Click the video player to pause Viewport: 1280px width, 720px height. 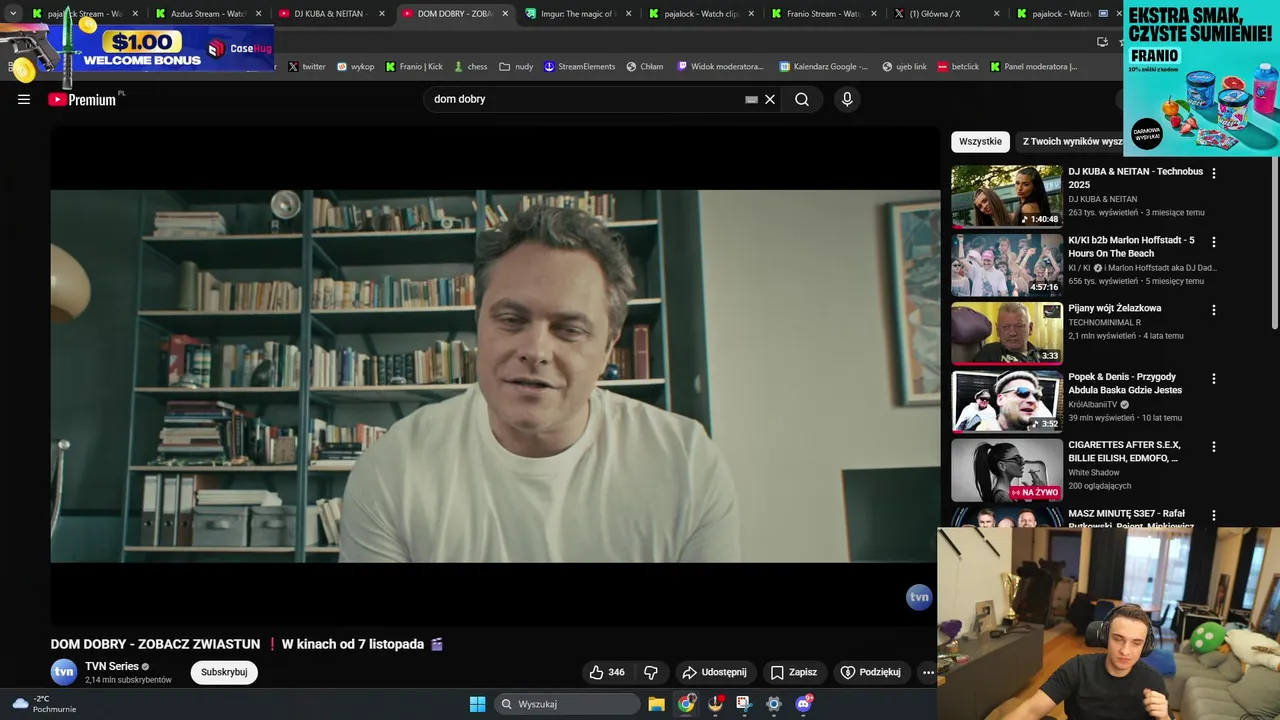point(495,375)
